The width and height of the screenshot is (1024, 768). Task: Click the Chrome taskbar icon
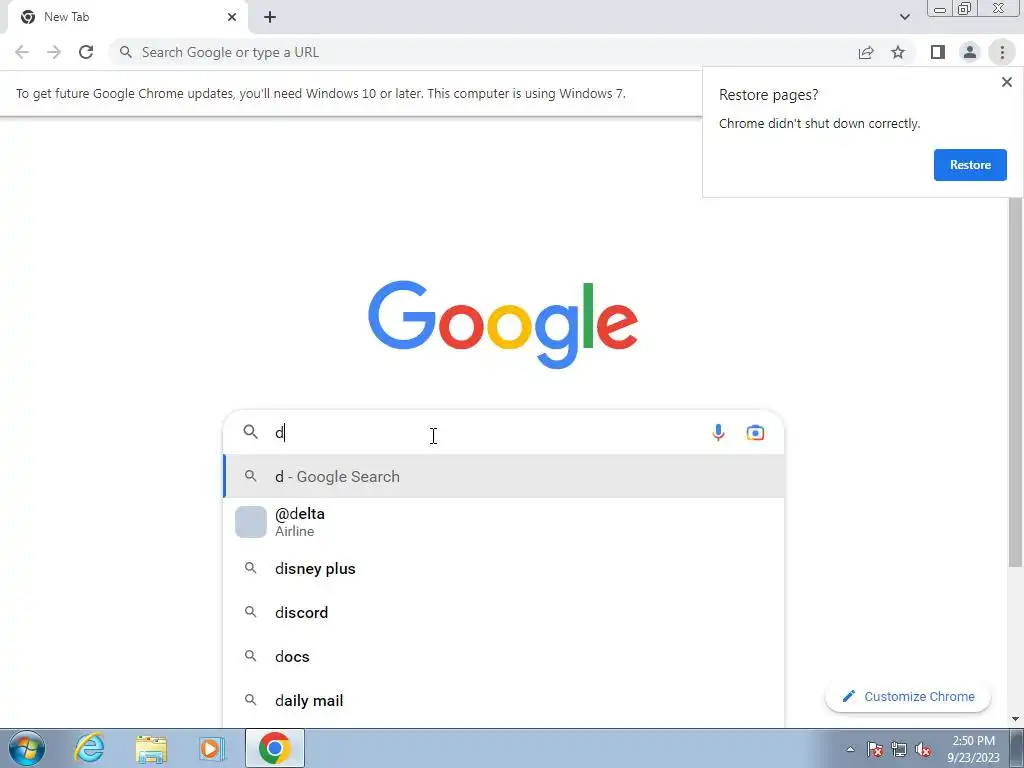click(275, 748)
